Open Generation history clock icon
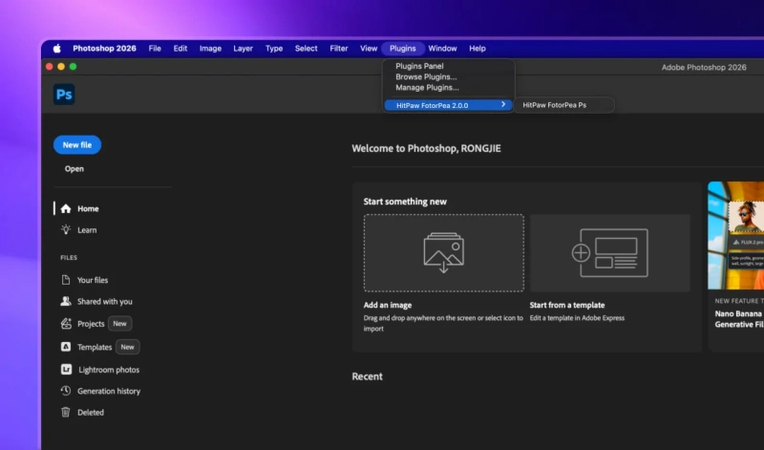Screen dimensions: 764x450 coord(66,391)
